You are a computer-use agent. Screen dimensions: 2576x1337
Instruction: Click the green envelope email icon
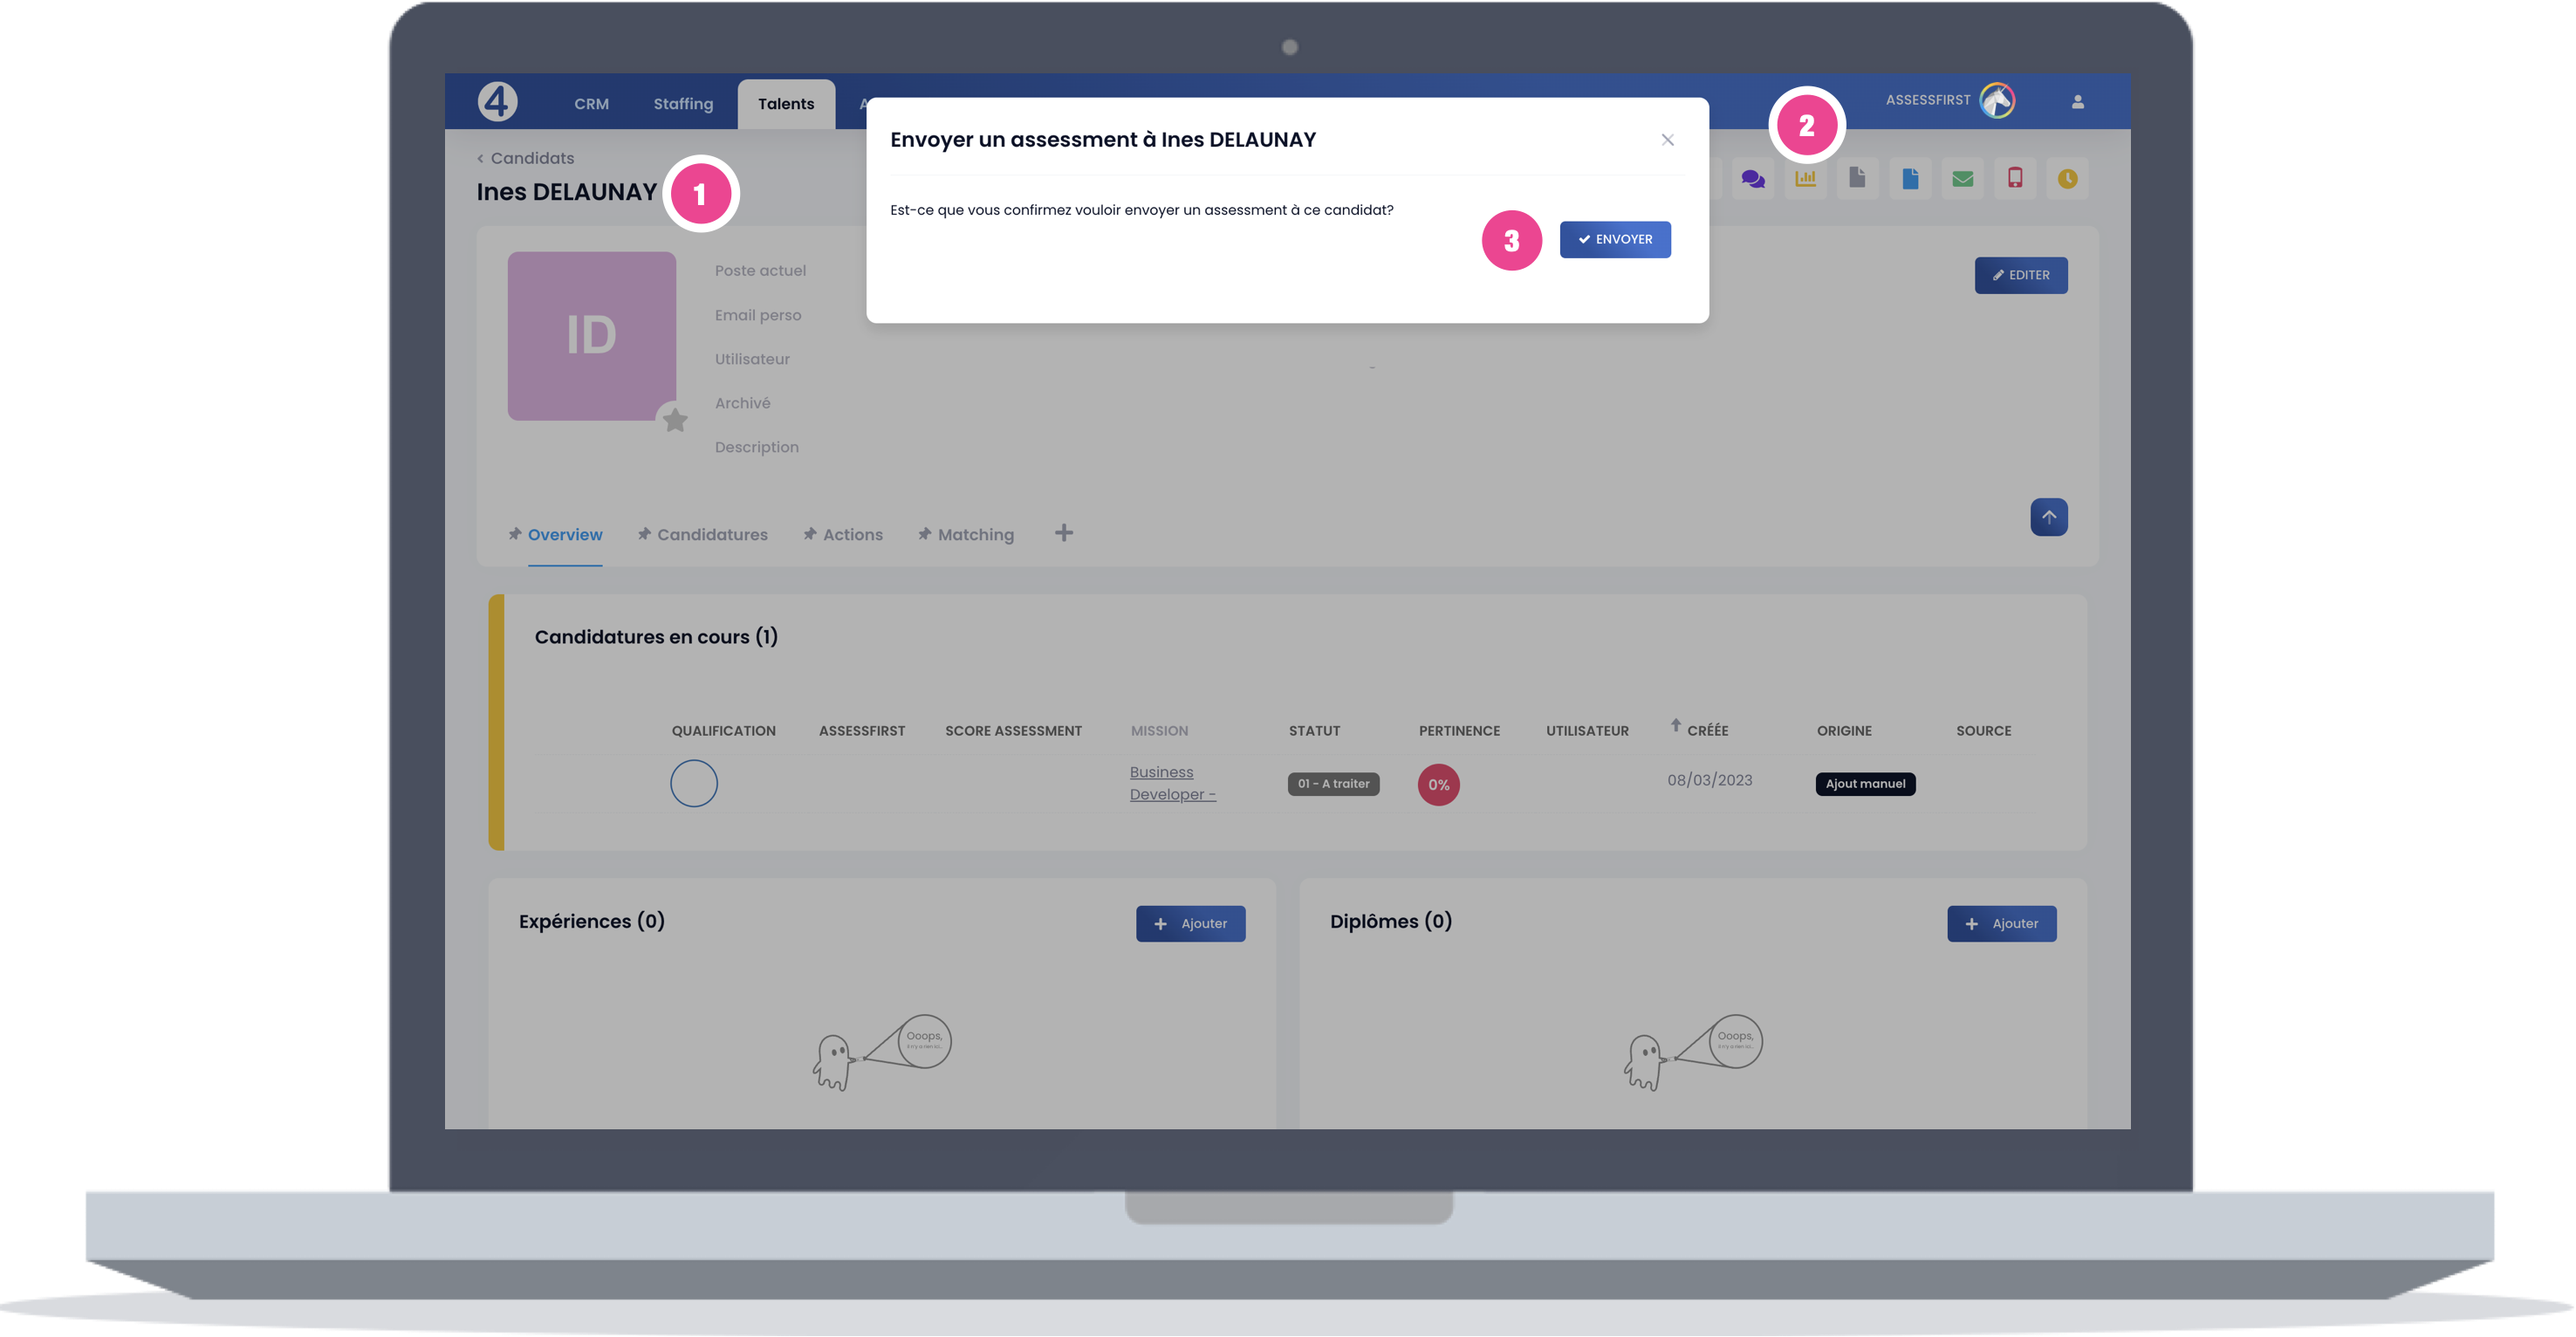1962,179
